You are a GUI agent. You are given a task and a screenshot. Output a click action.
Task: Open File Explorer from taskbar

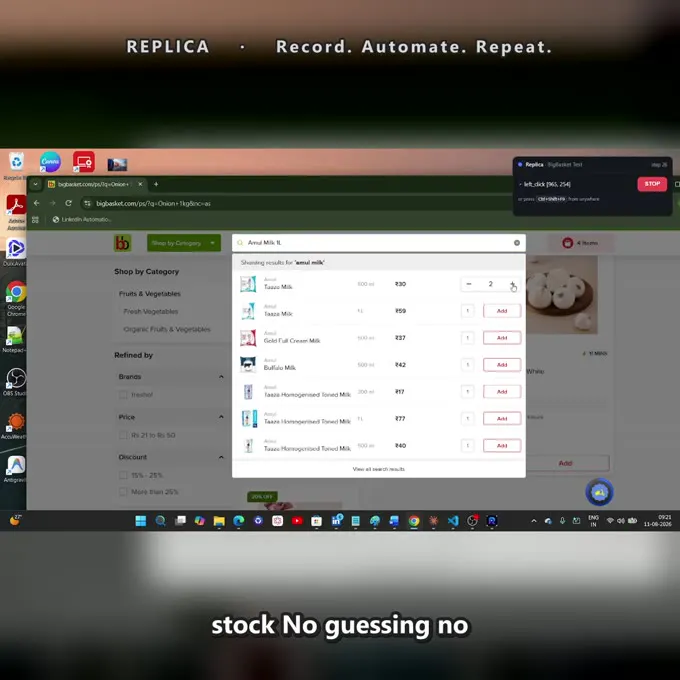(219, 521)
